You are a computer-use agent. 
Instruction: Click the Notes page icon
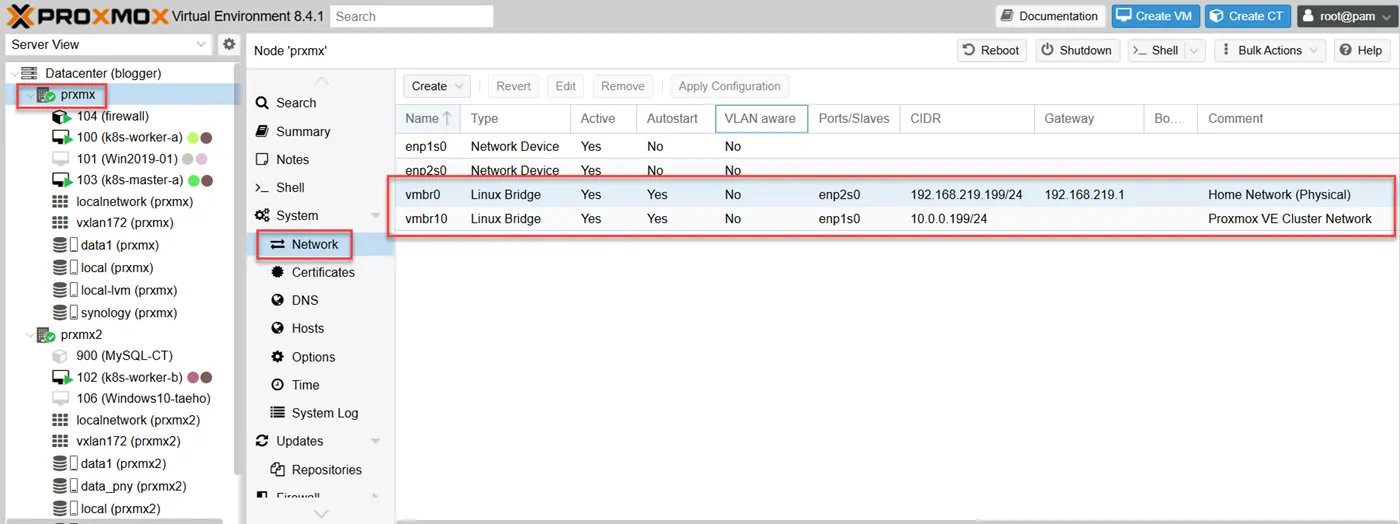coord(262,159)
